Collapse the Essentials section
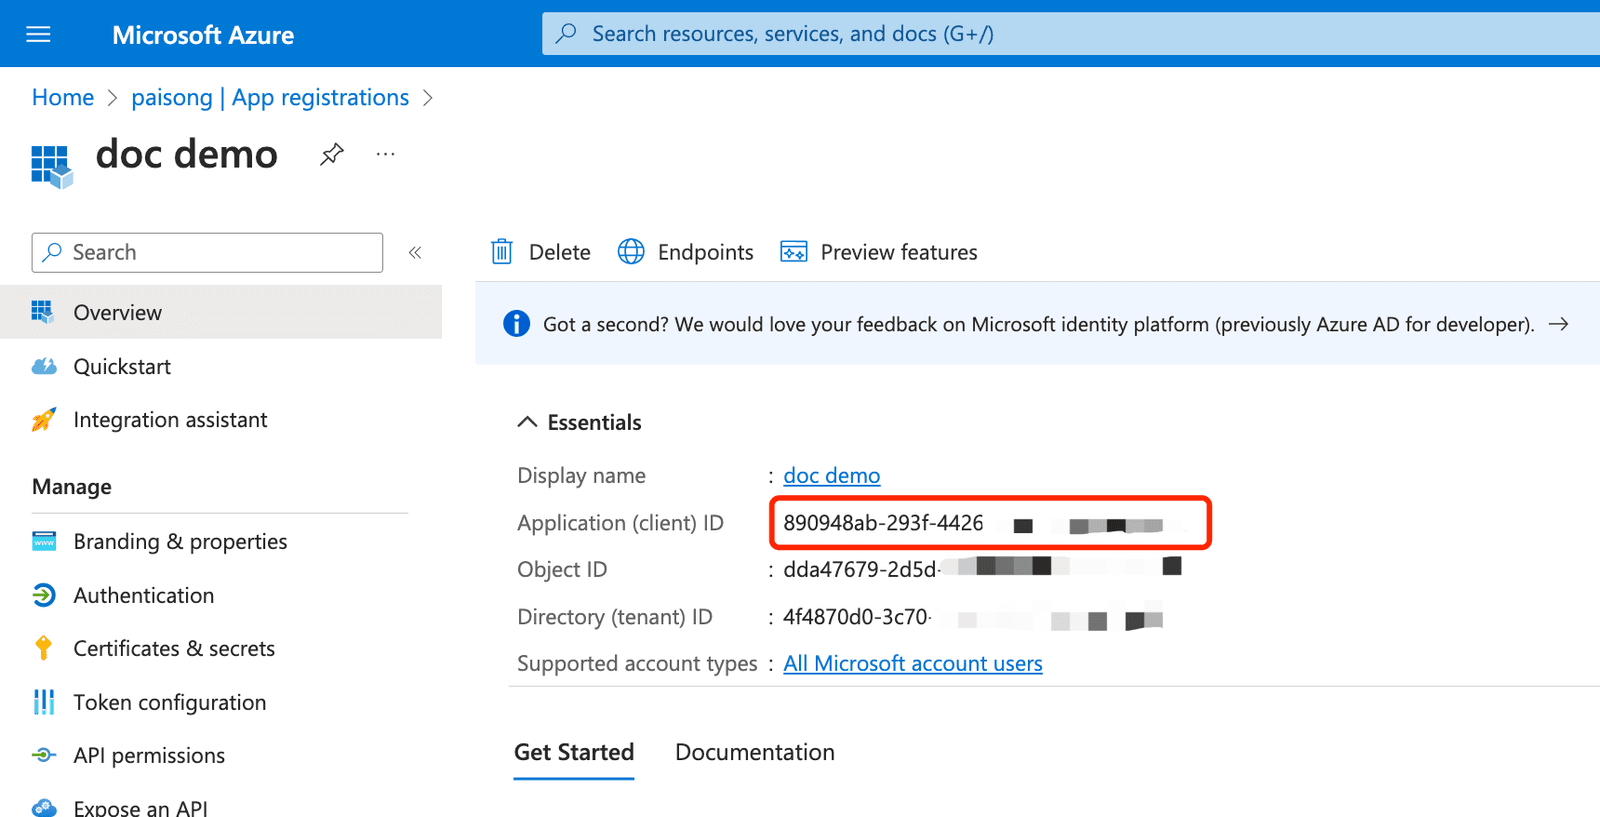This screenshot has height=817, width=1600. point(579,422)
